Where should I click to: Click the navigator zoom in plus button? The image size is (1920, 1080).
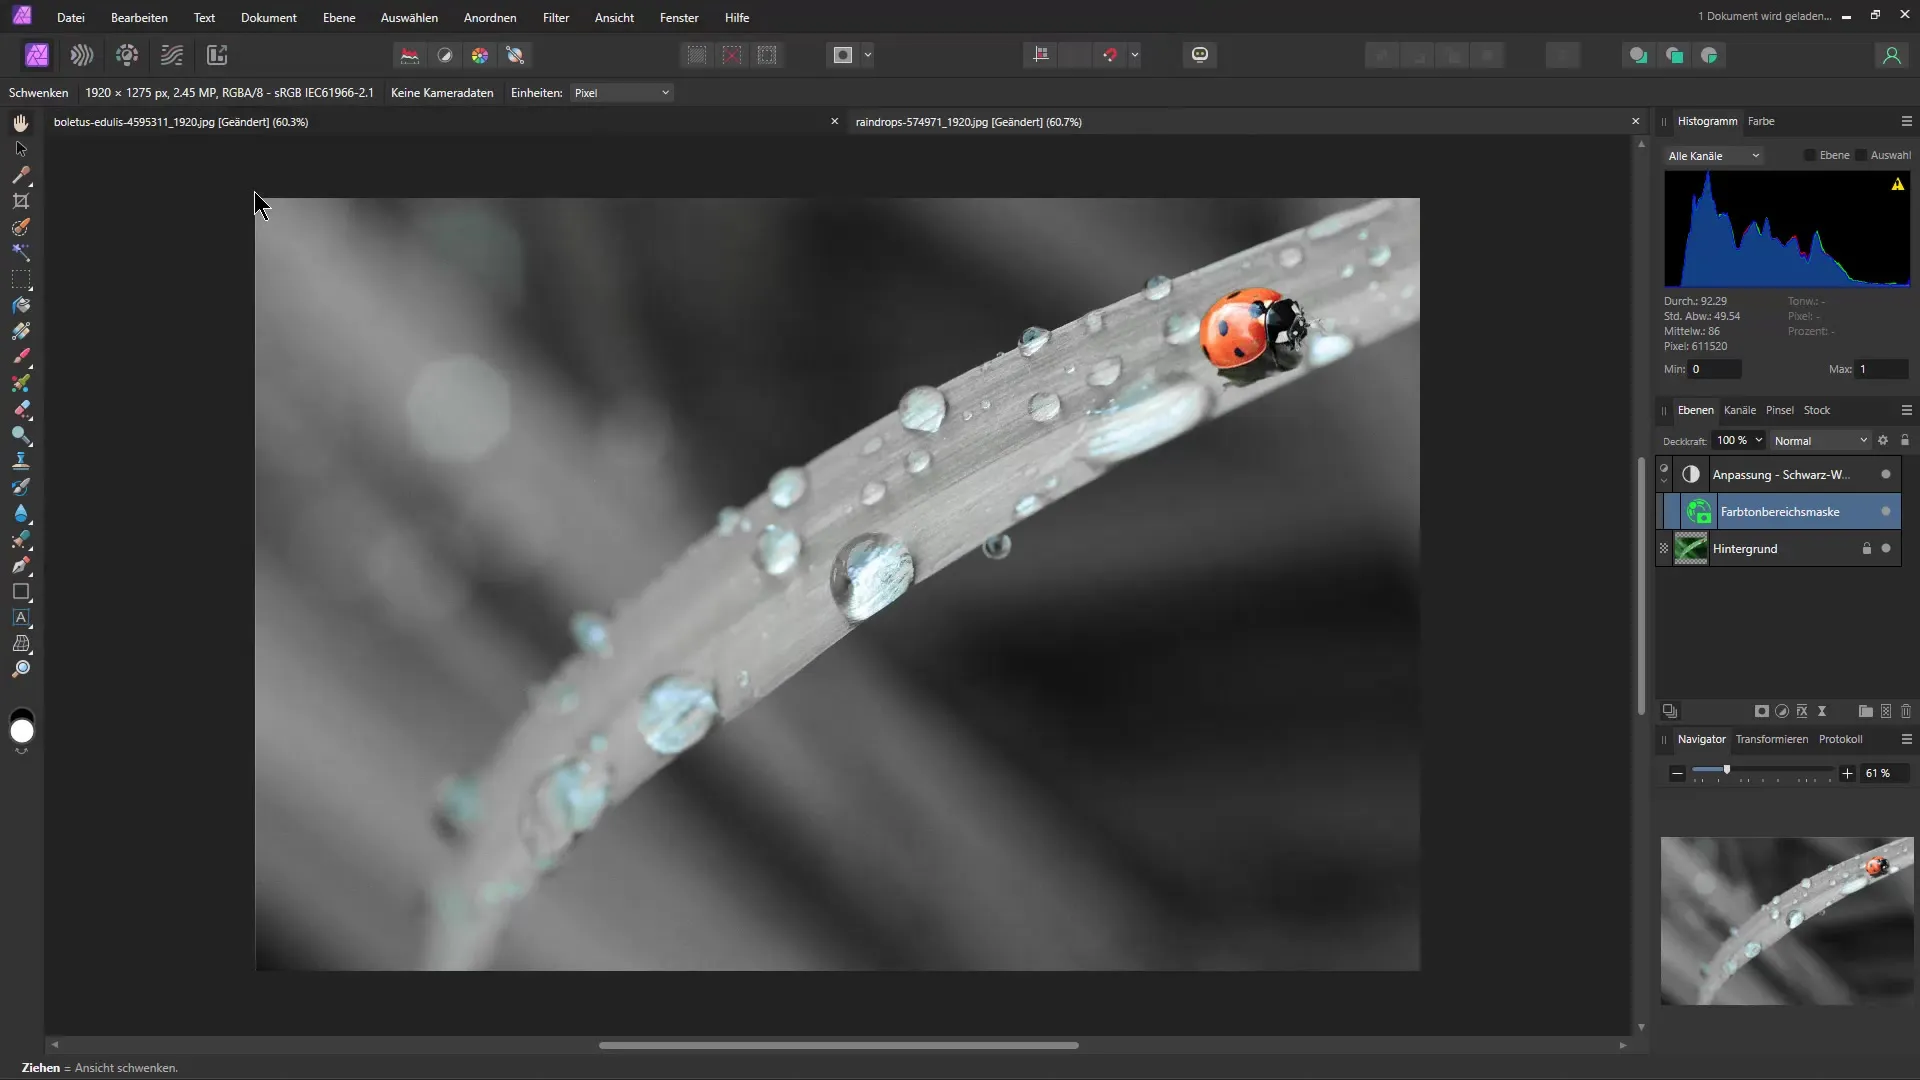click(x=1847, y=773)
